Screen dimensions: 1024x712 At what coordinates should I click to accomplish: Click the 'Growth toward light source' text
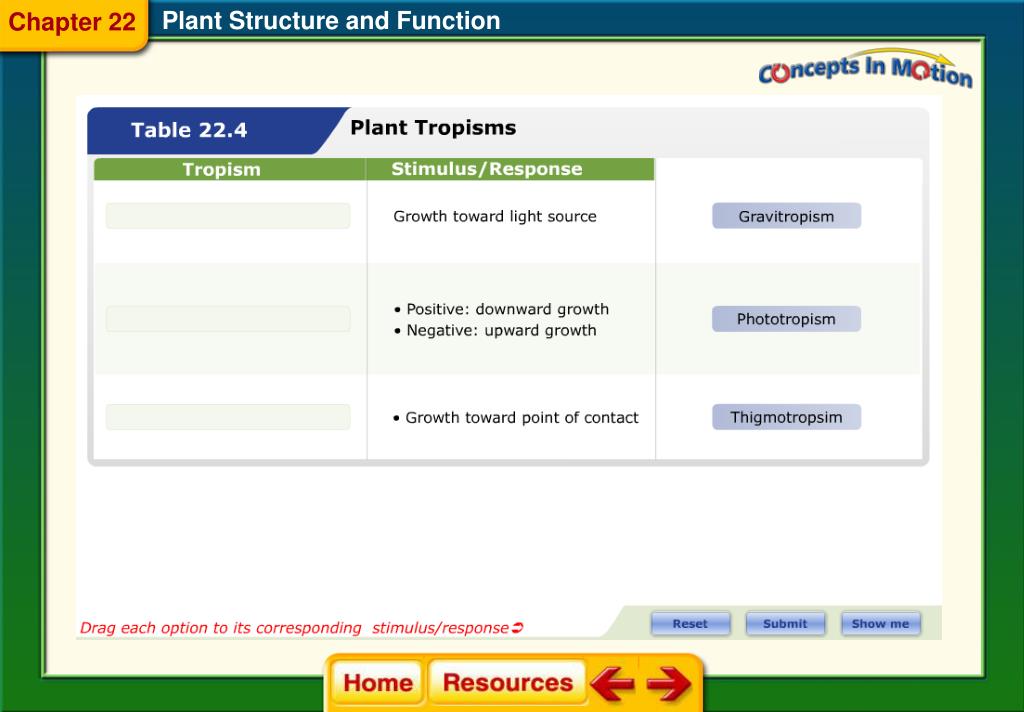click(495, 216)
